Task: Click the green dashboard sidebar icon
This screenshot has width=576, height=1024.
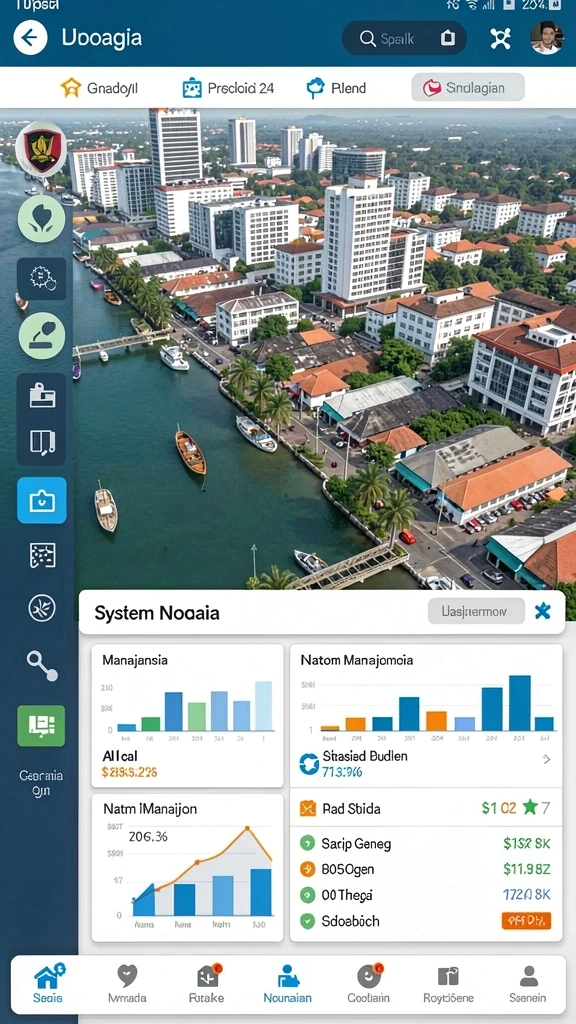Action: [41, 726]
